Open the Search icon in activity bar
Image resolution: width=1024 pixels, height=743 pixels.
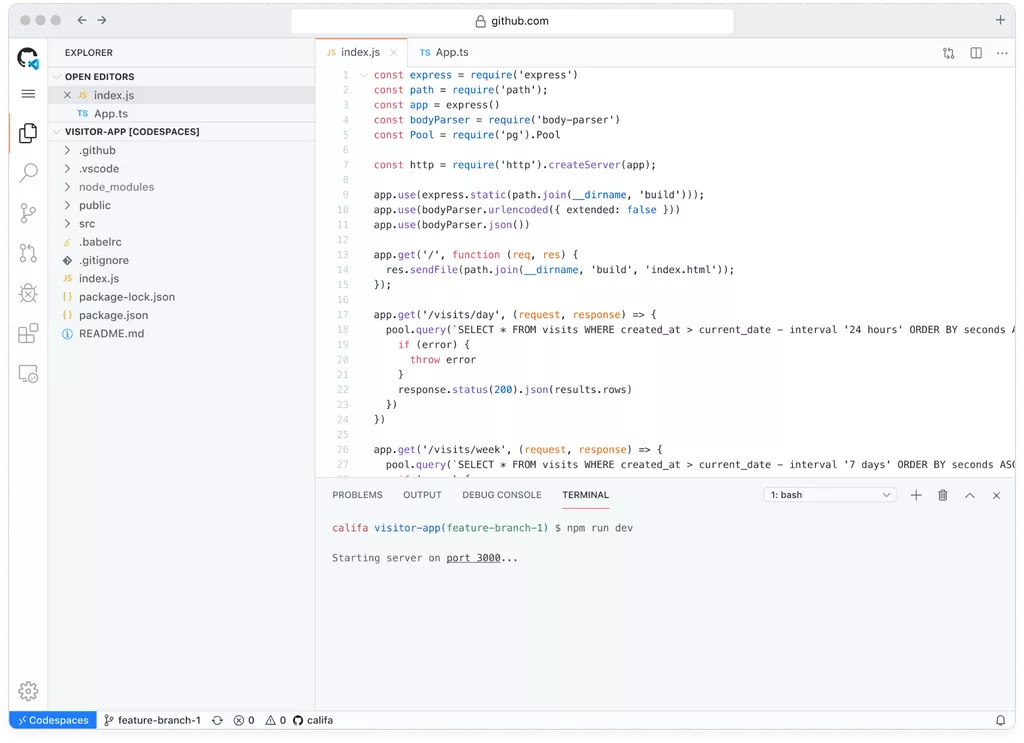[28, 173]
